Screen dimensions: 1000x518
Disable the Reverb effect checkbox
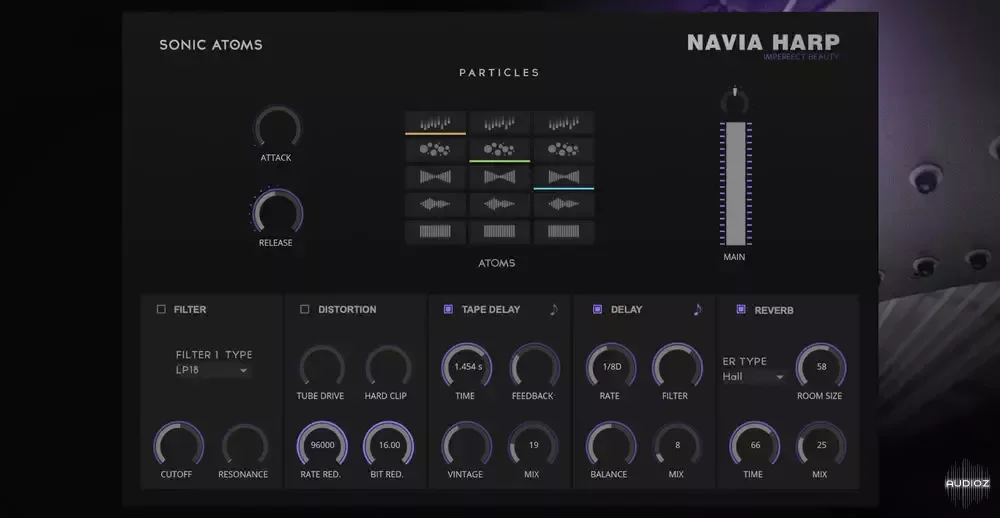coord(740,309)
